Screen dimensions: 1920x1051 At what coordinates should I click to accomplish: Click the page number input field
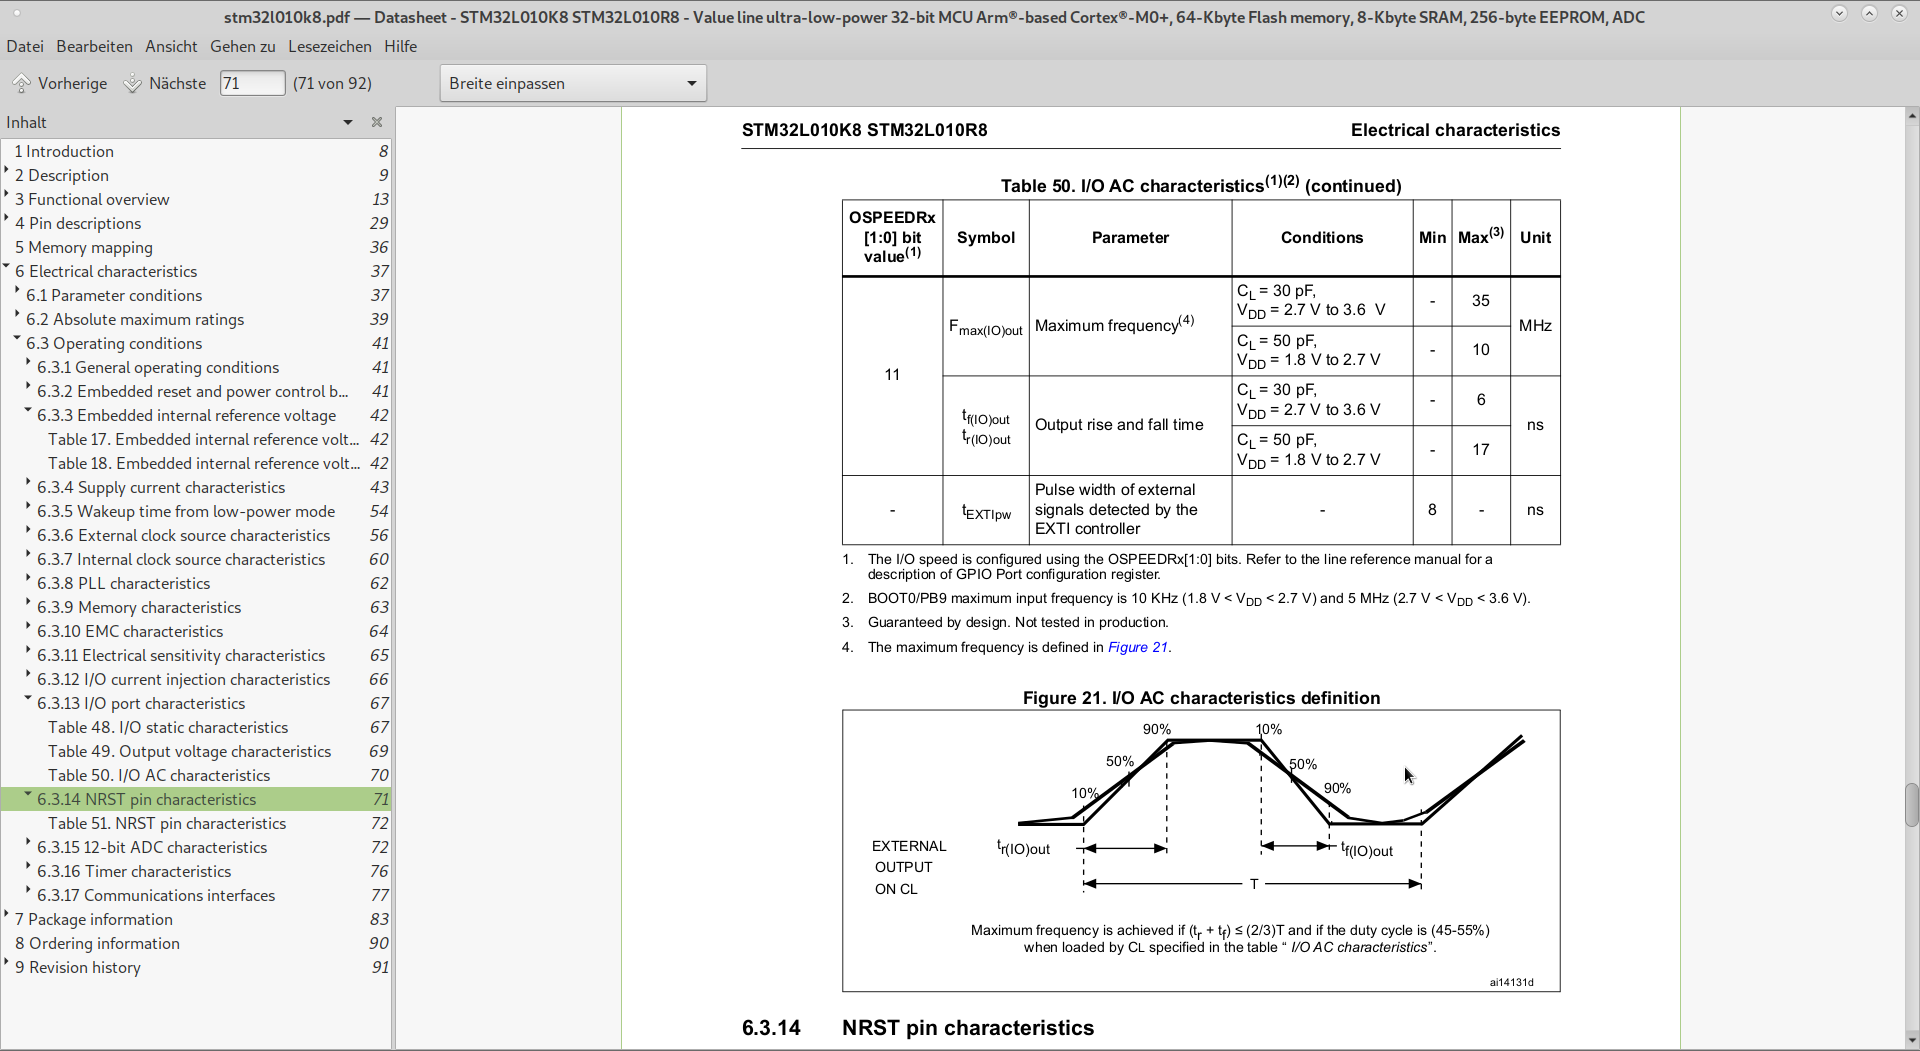[x=252, y=83]
